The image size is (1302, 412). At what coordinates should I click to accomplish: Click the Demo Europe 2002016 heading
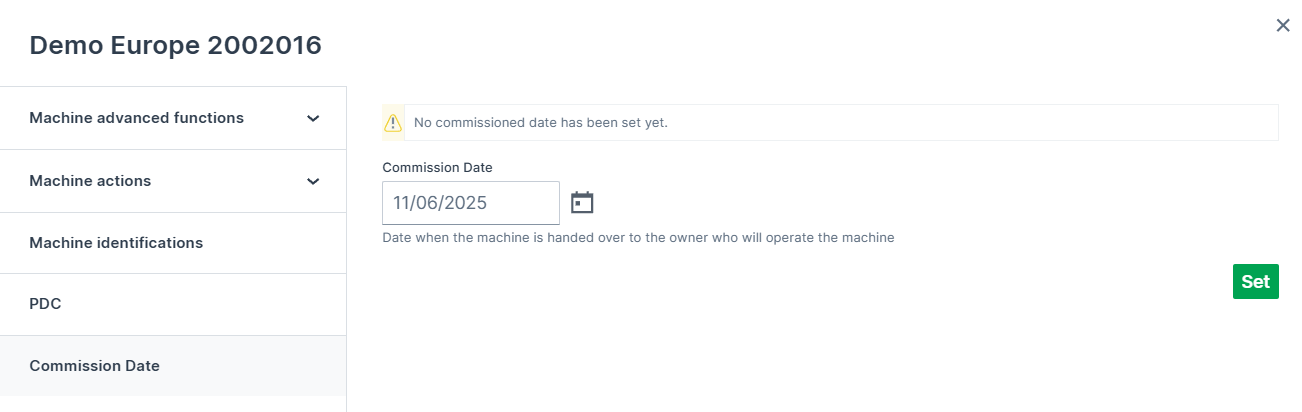pyautogui.click(x=175, y=45)
